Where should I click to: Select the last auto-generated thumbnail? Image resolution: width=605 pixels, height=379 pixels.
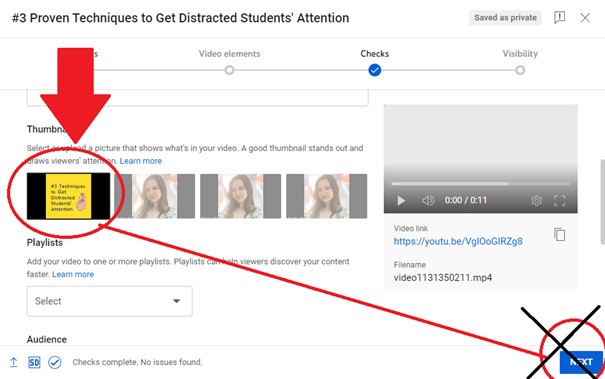point(326,196)
